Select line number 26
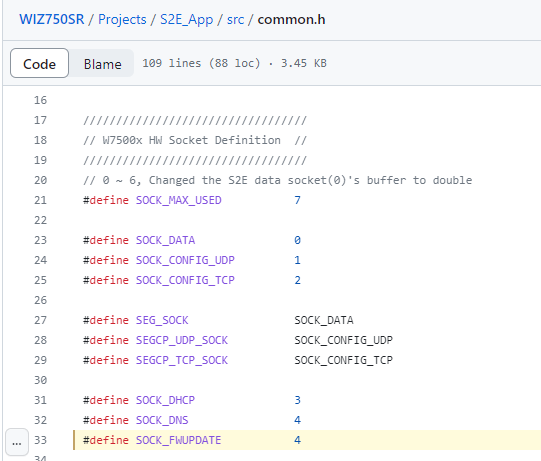 [x=40, y=301]
